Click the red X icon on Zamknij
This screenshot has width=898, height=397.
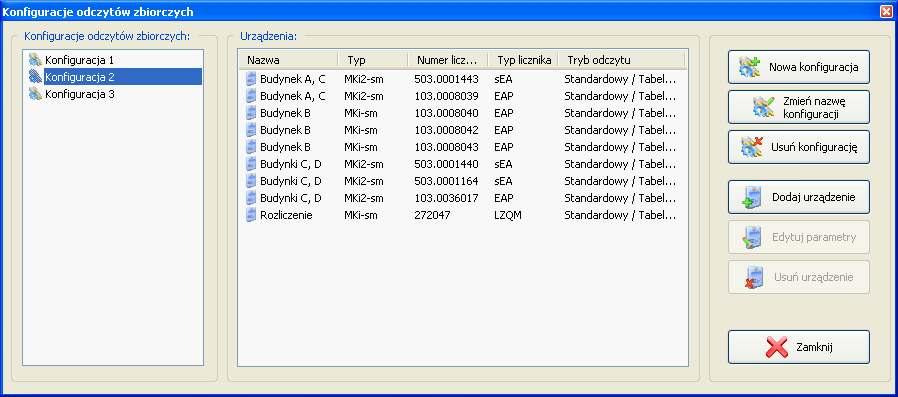click(777, 347)
